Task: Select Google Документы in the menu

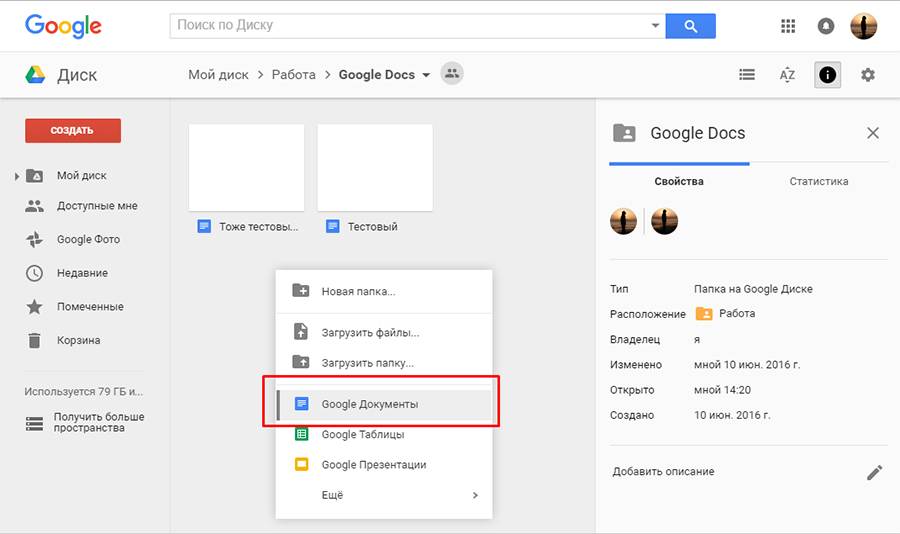Action: pyautogui.click(x=384, y=404)
